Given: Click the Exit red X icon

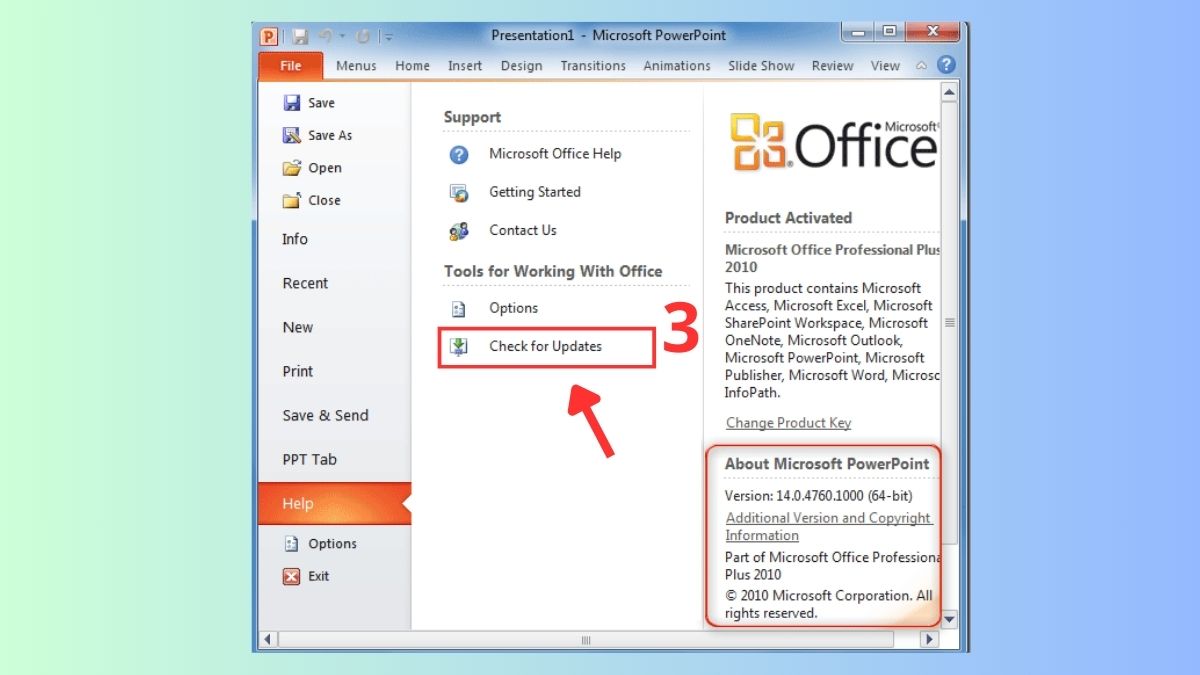Looking at the screenshot, I should 291,576.
